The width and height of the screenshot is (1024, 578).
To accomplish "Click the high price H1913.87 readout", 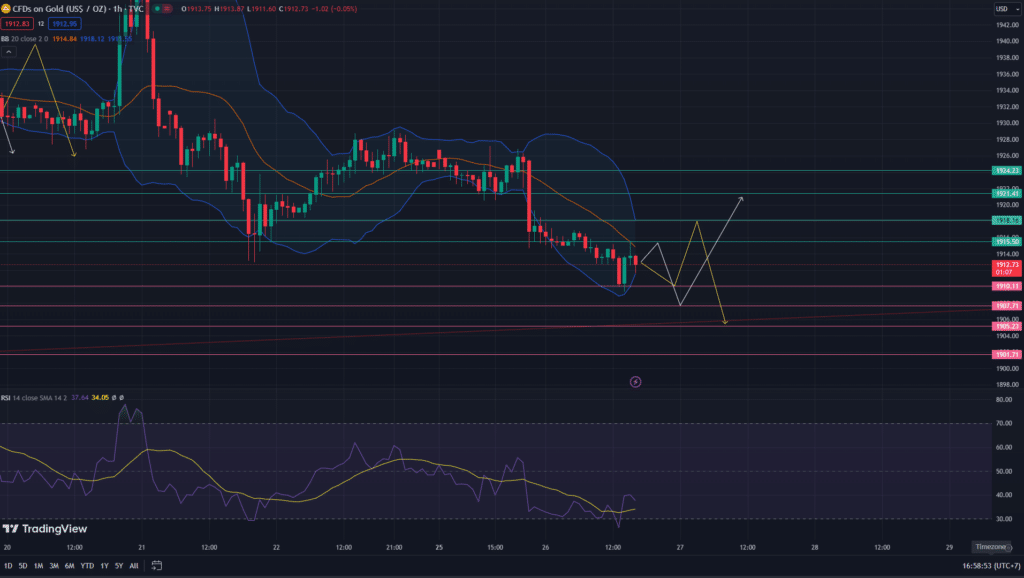I will click(x=229, y=9).
